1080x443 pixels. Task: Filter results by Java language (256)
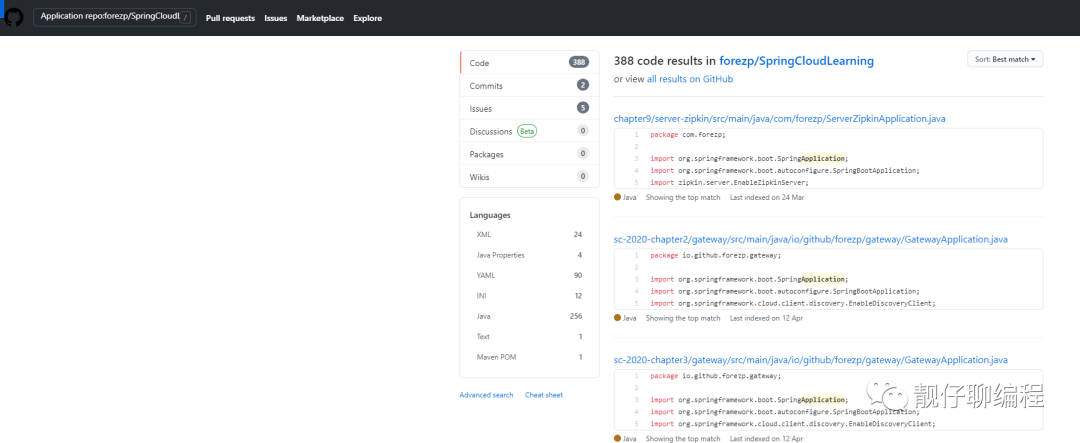529,316
